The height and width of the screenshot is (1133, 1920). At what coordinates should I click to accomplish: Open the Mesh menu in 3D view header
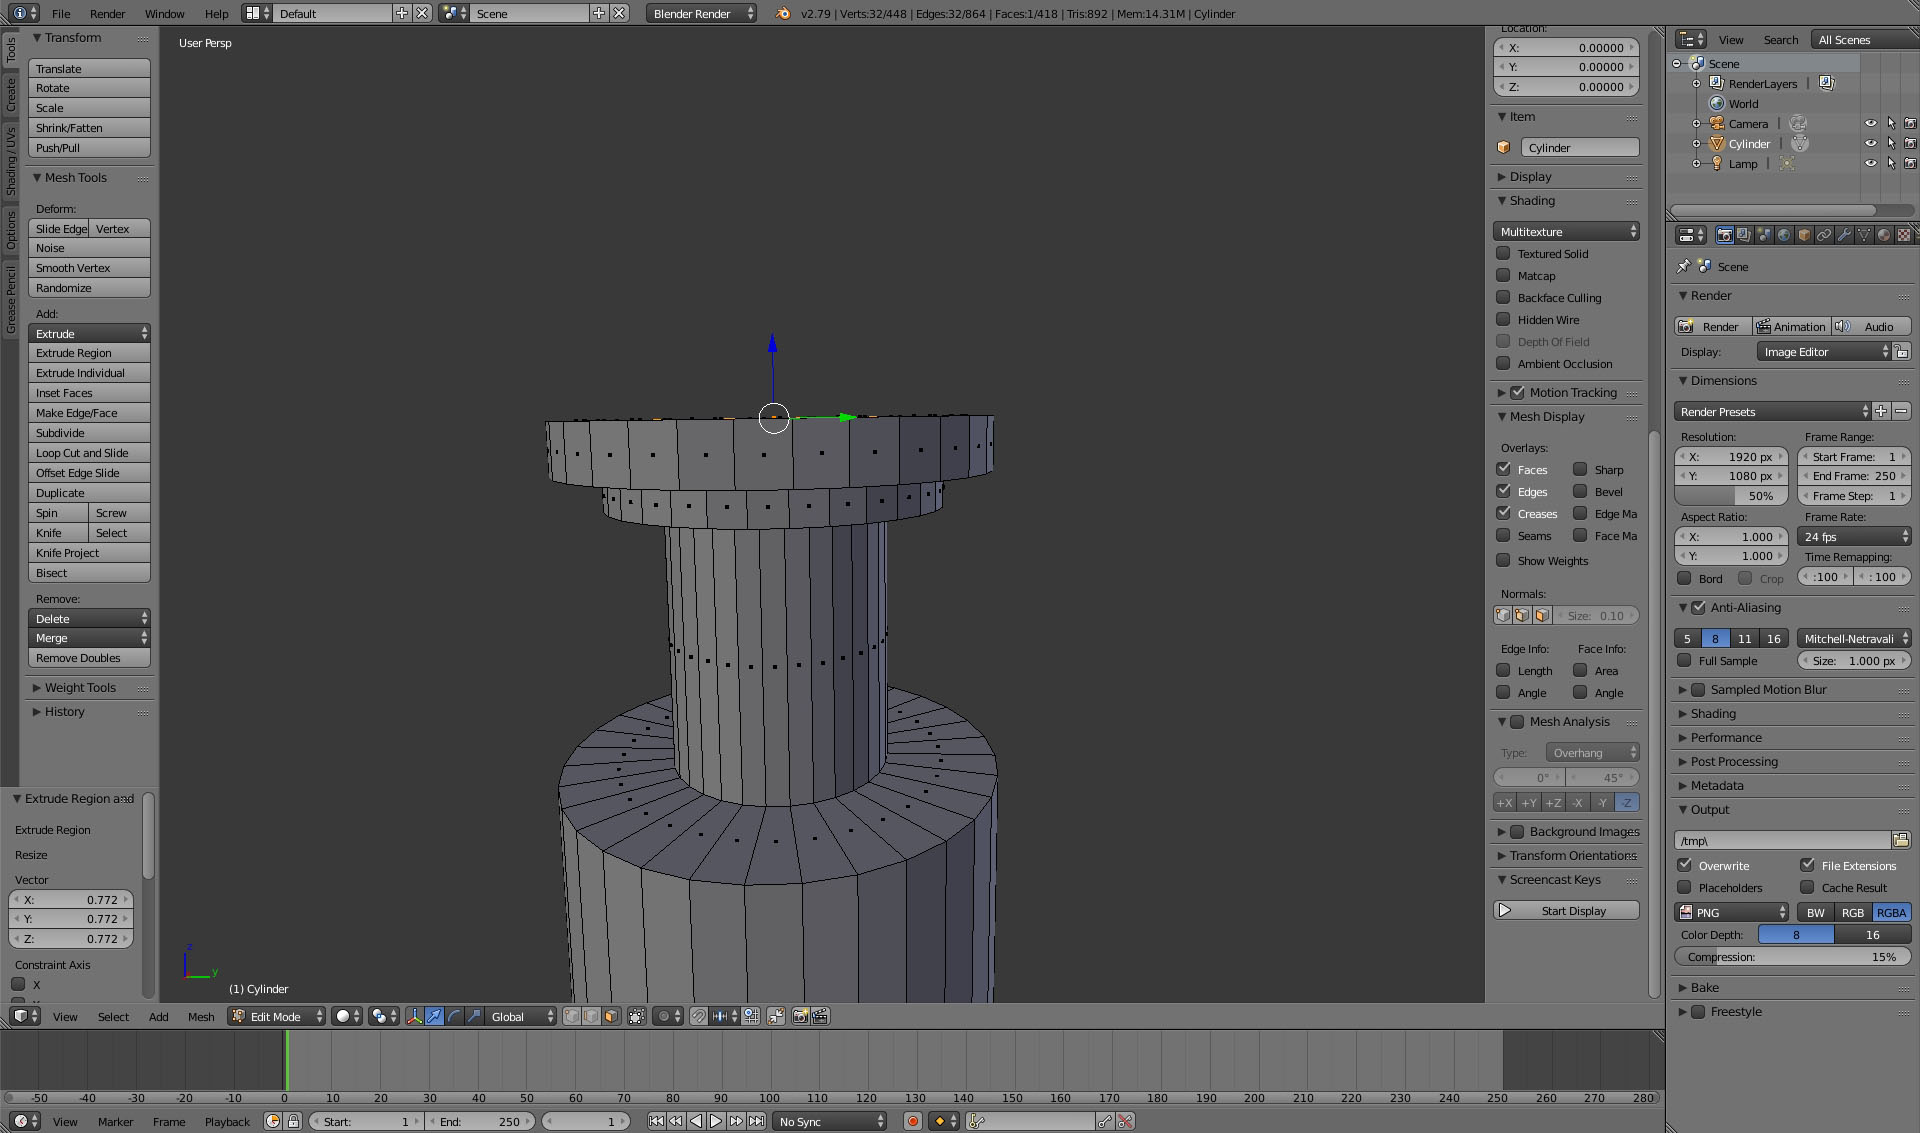coord(201,1016)
